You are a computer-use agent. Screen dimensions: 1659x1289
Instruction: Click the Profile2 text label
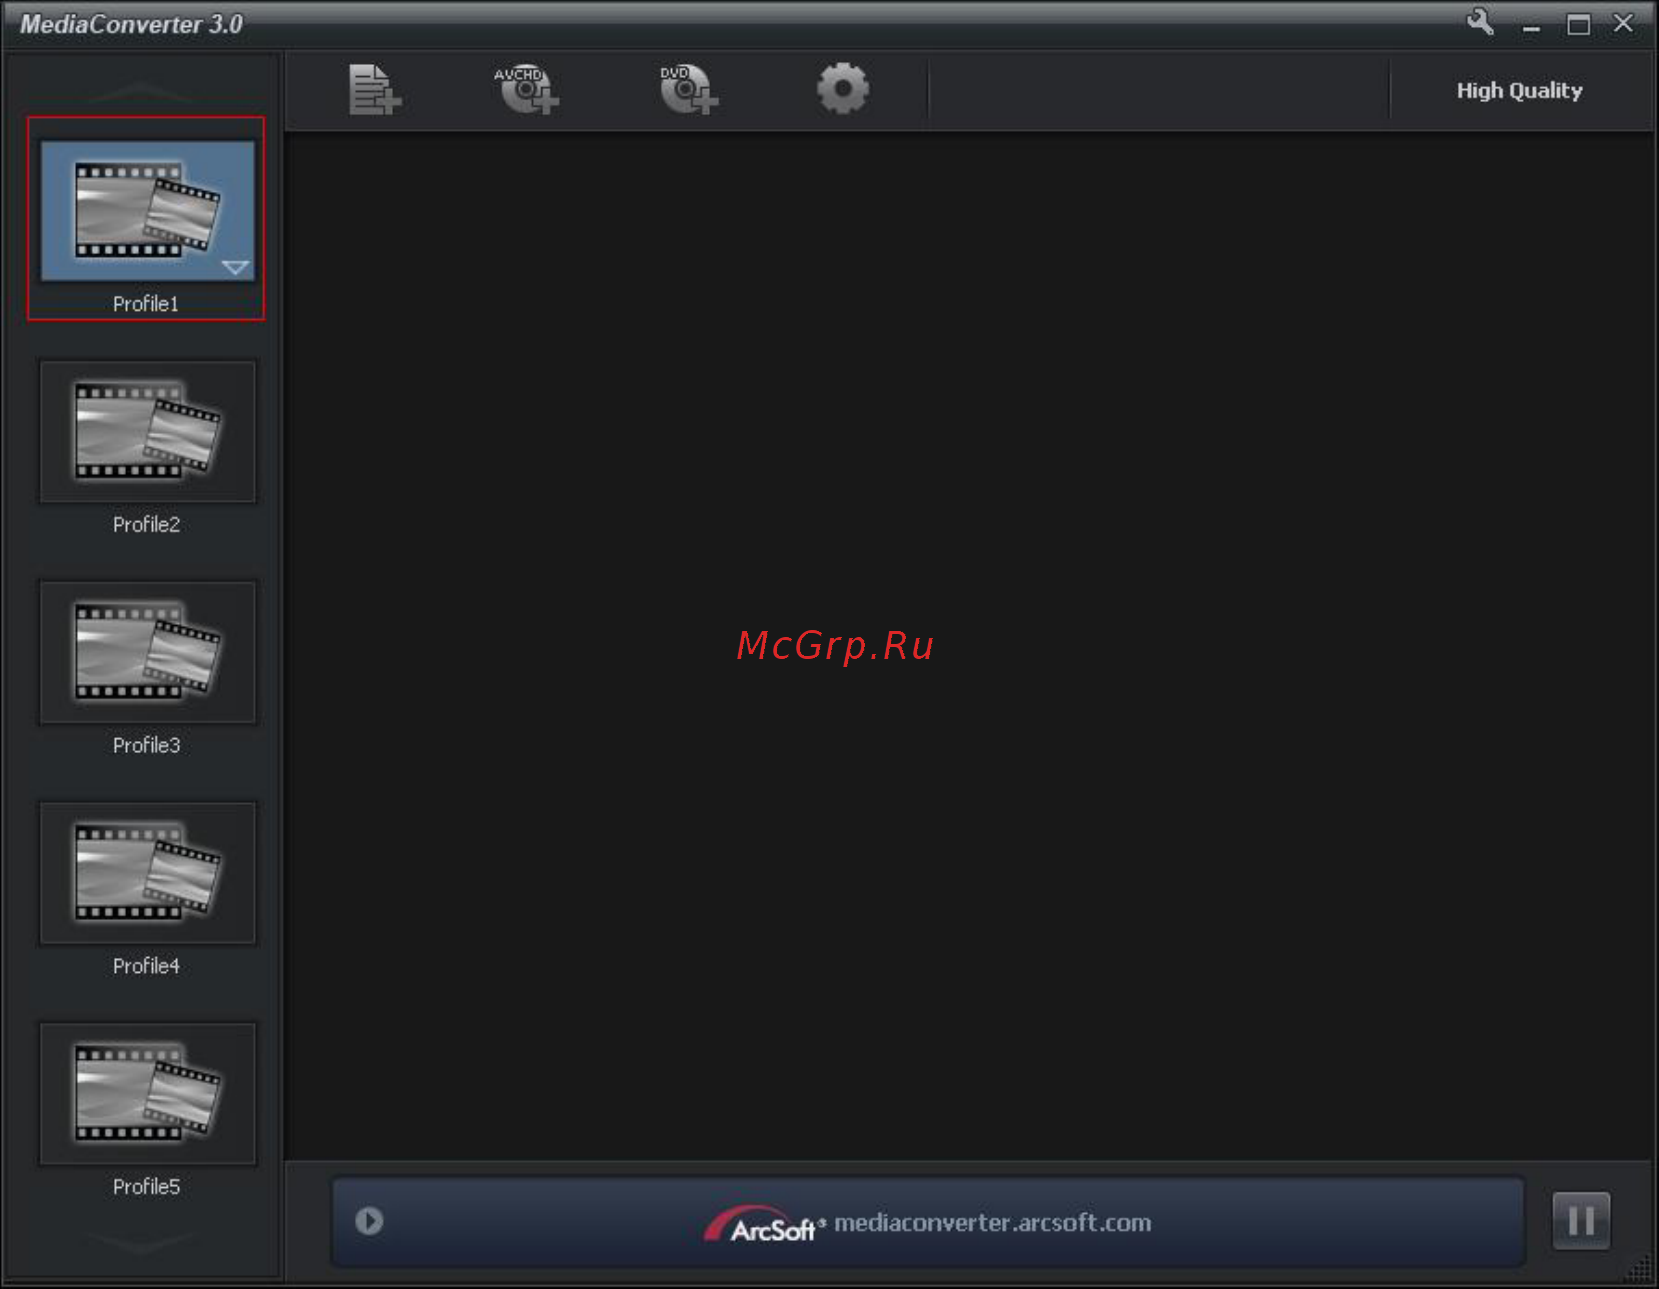pyautogui.click(x=146, y=525)
